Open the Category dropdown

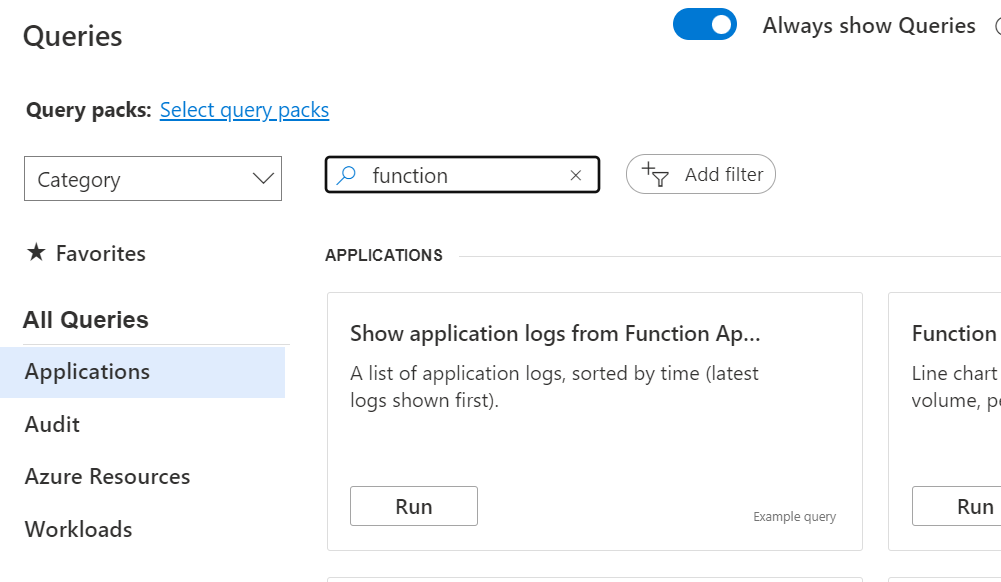[152, 179]
